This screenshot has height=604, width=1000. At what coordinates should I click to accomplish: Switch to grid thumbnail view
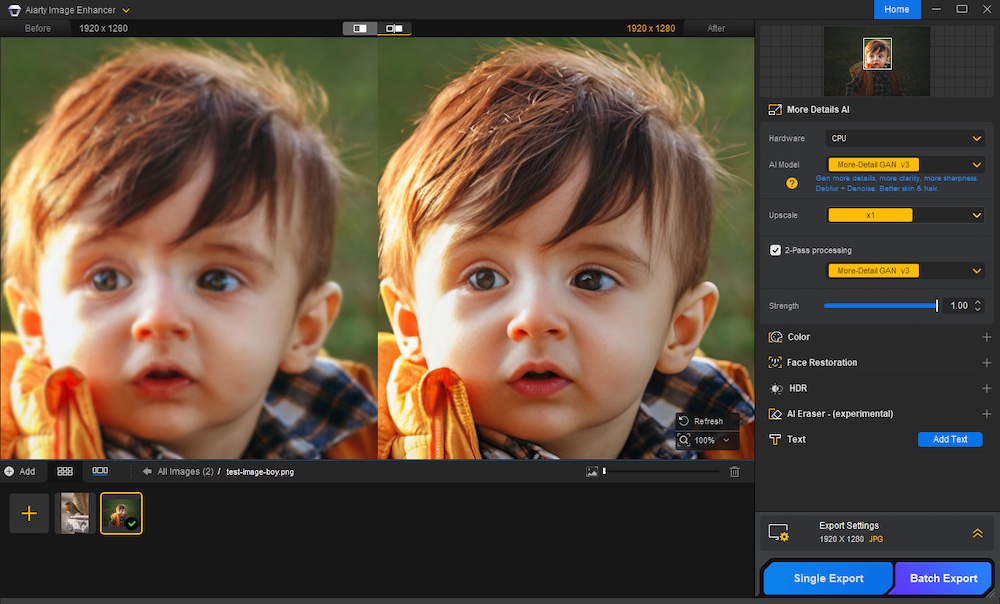pyautogui.click(x=65, y=471)
